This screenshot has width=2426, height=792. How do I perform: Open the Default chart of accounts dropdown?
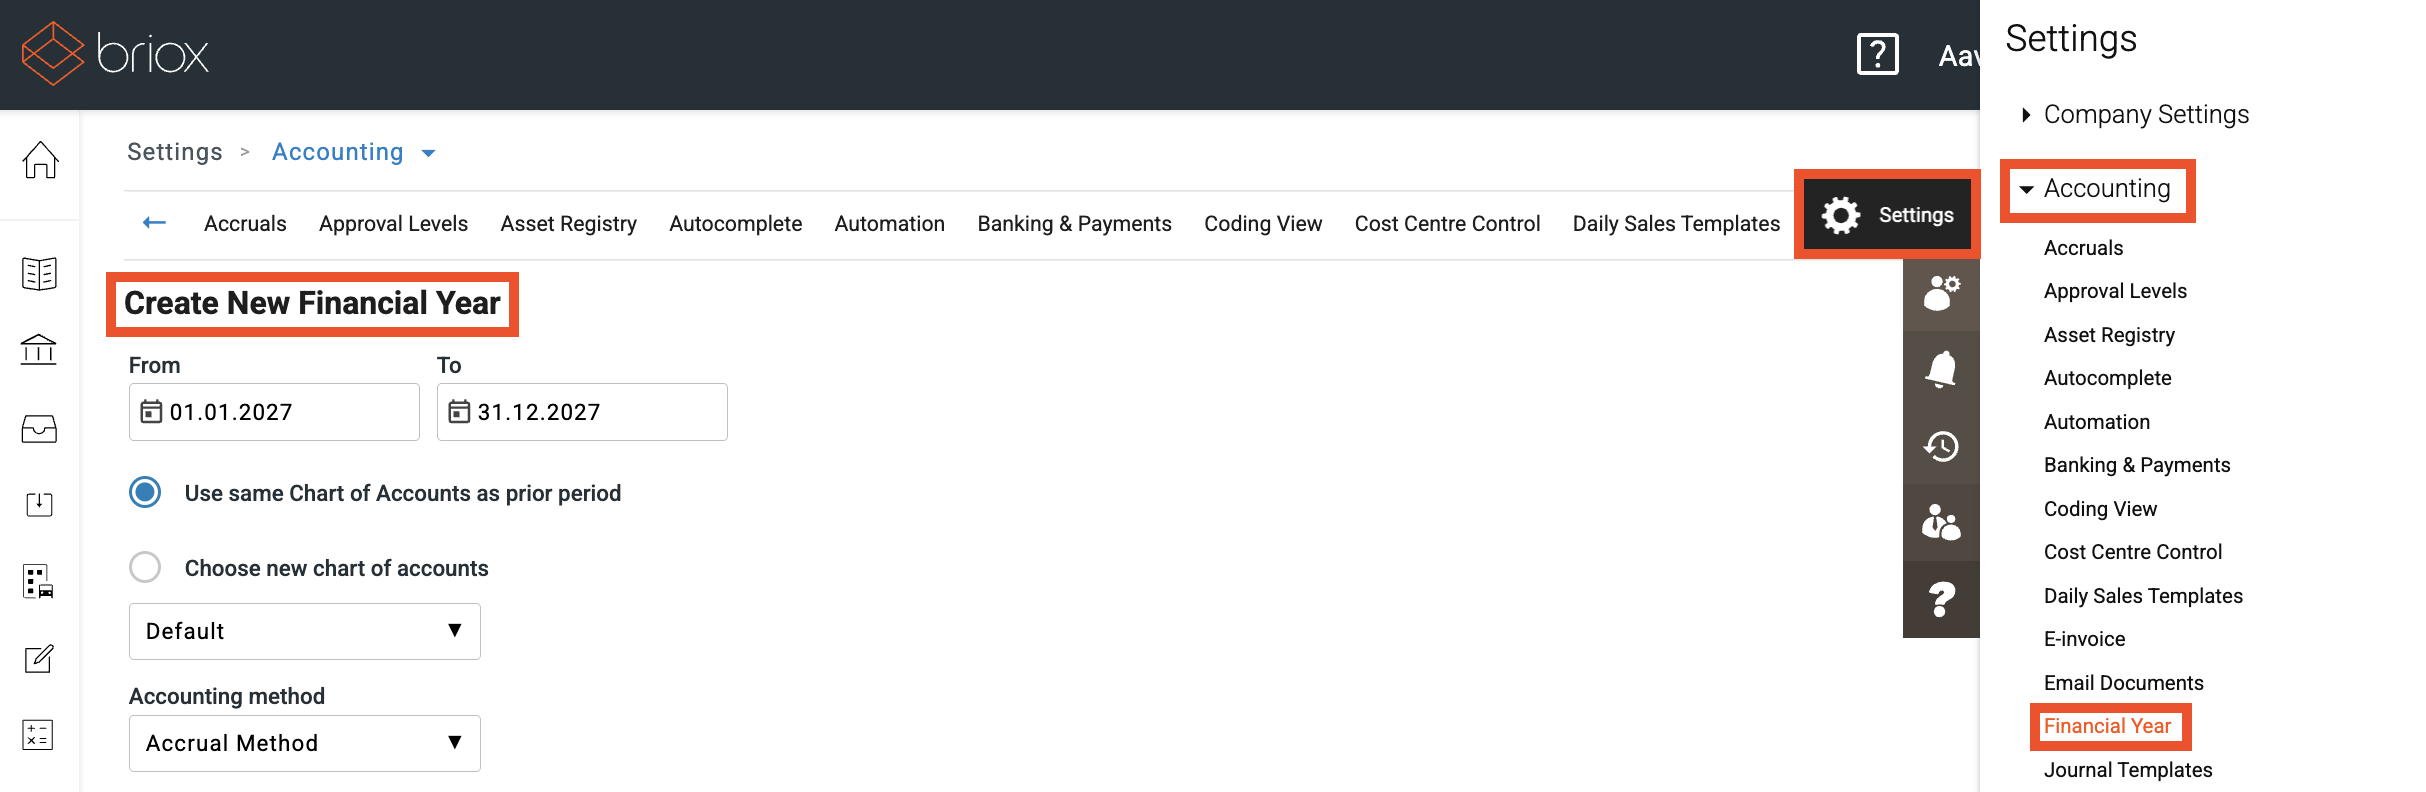point(304,631)
